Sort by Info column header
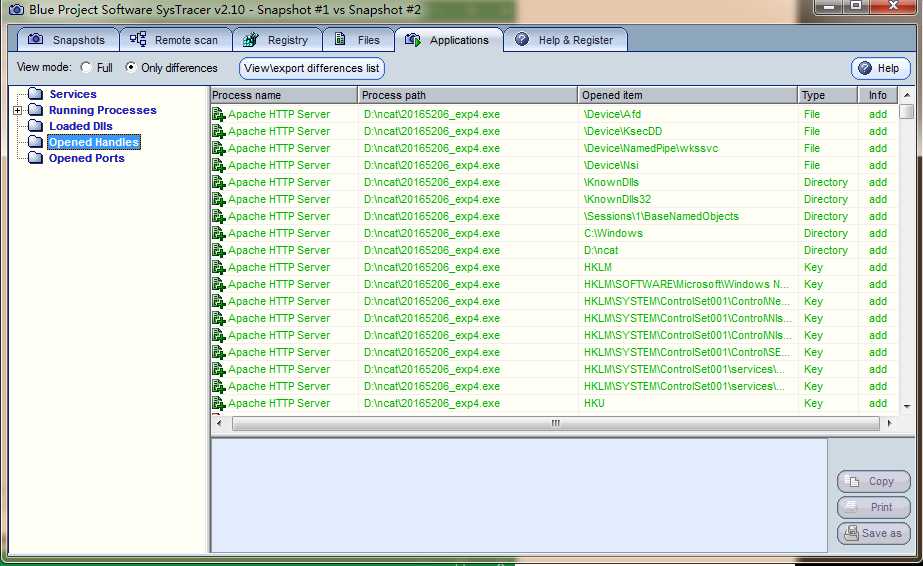 pos(878,95)
